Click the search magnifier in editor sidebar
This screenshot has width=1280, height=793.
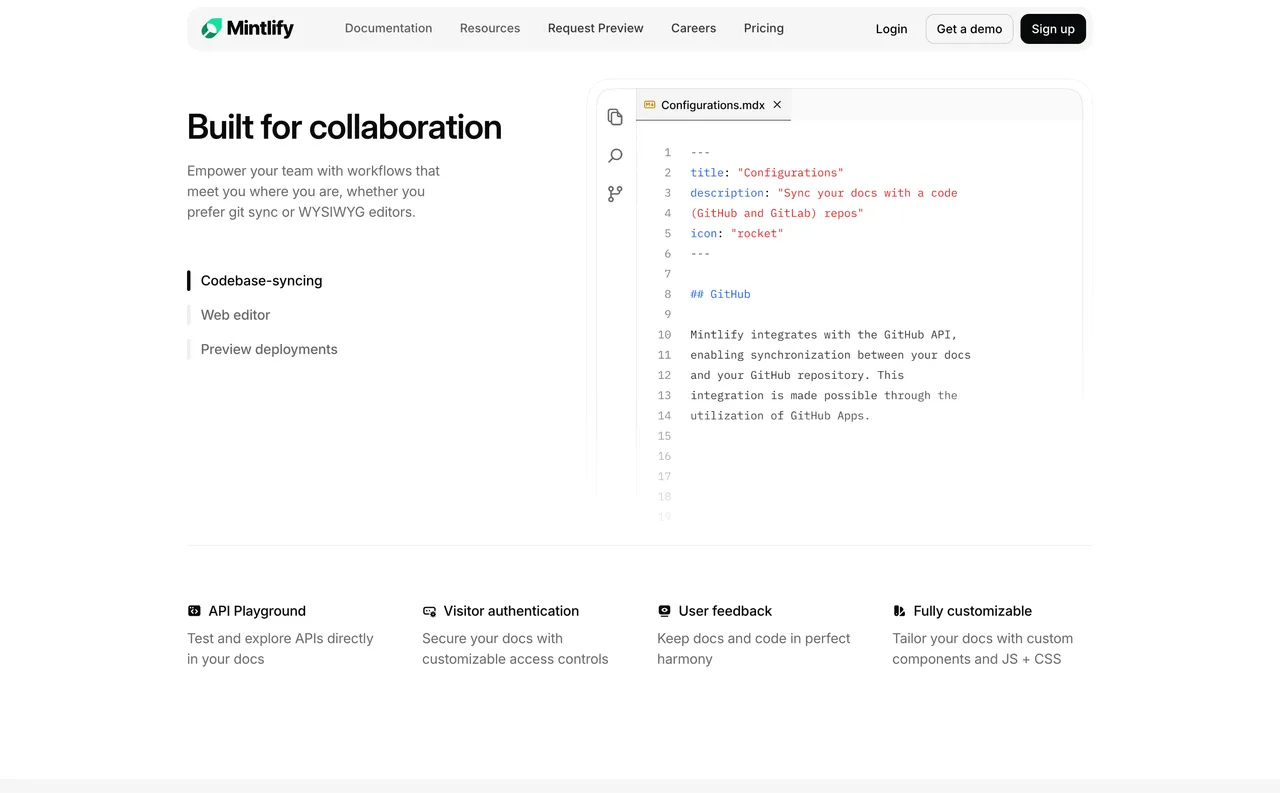coord(615,156)
